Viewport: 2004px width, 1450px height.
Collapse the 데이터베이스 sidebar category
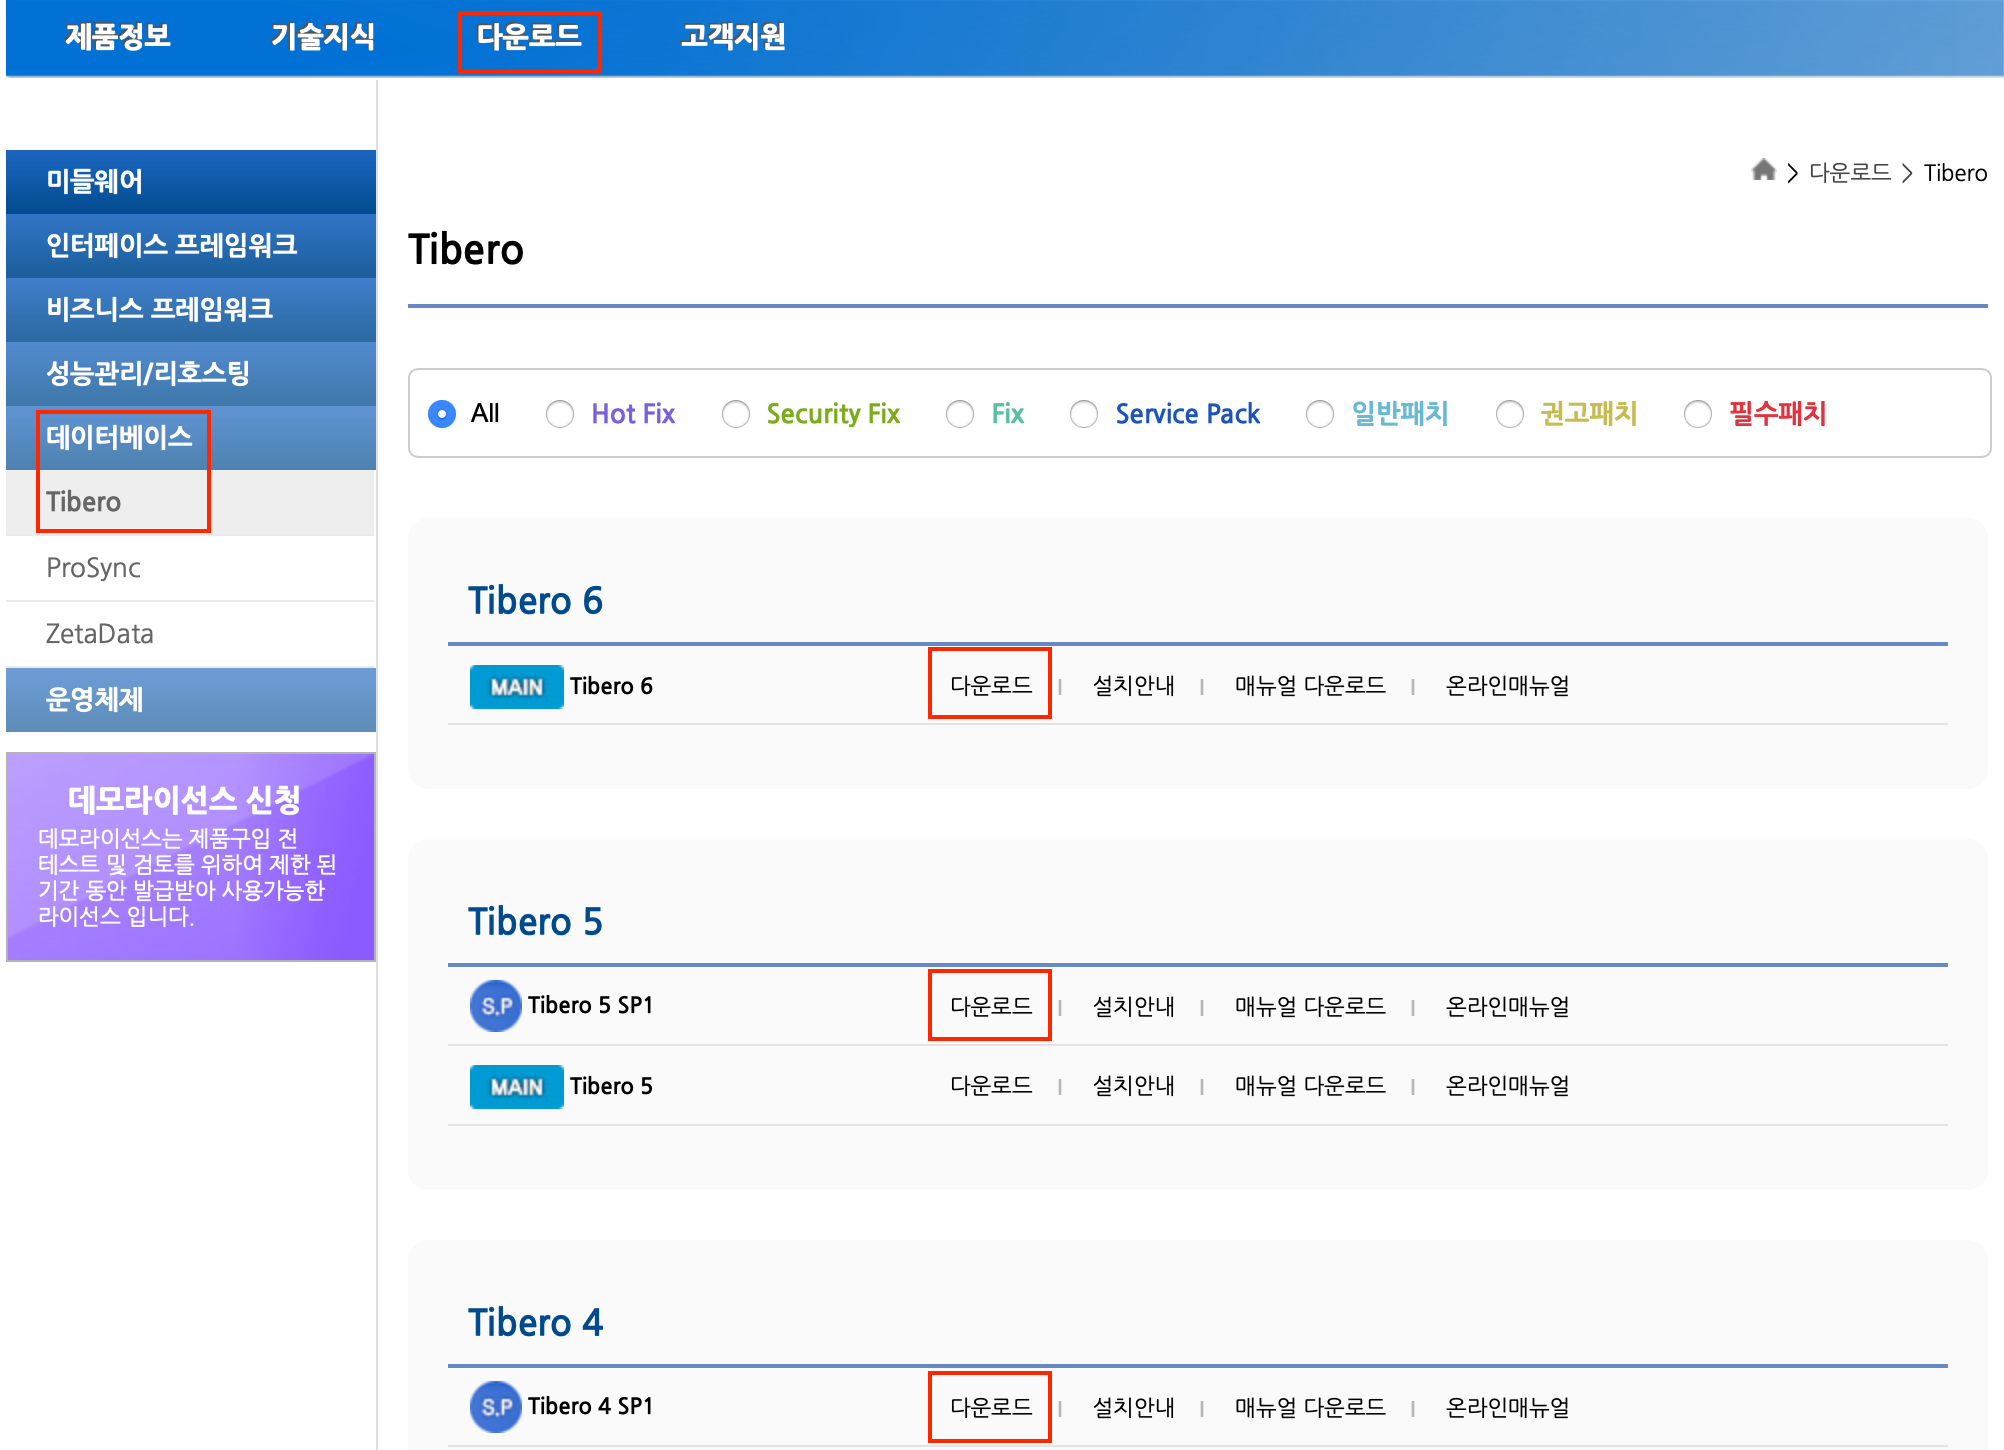pos(191,438)
